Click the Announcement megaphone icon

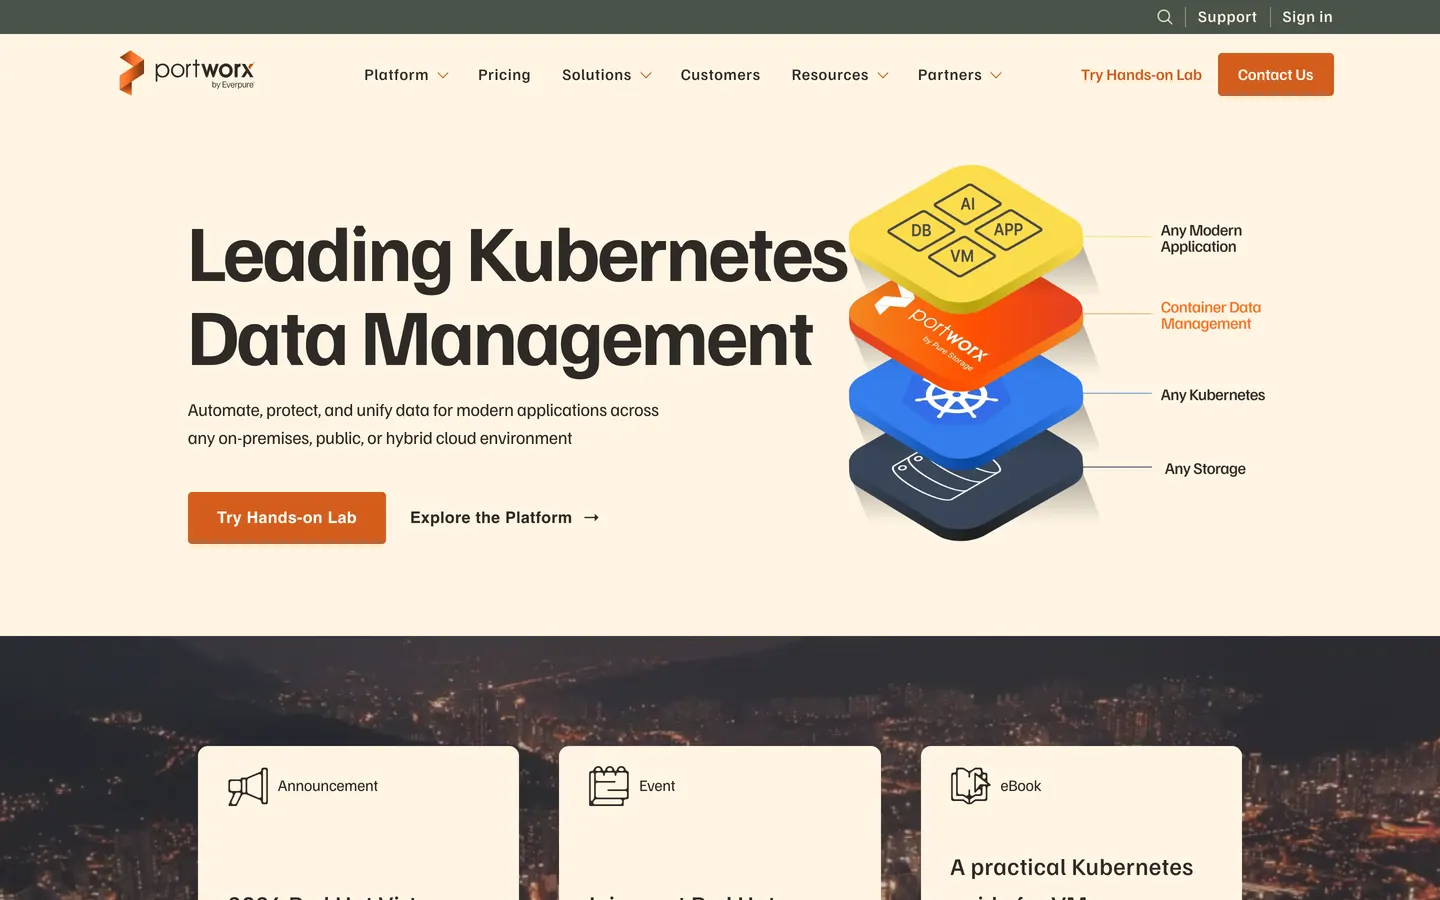[248, 787]
